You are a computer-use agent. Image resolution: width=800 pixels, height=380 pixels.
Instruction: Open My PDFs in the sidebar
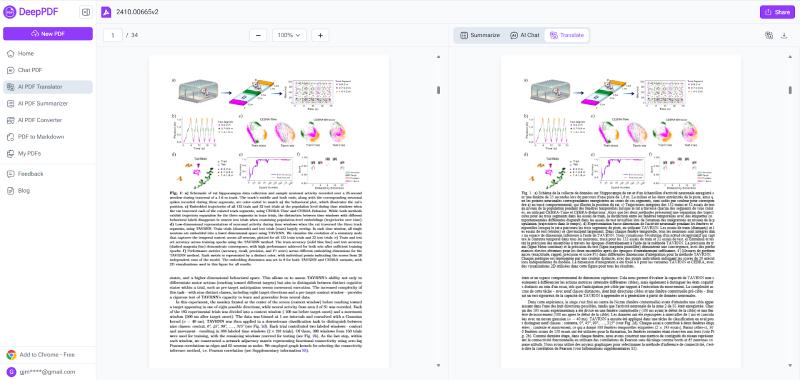tap(48, 154)
